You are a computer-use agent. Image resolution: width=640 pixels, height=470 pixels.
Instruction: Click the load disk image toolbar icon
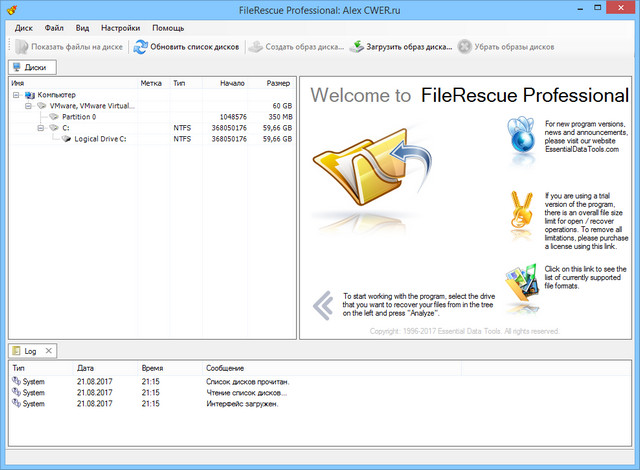pos(356,46)
